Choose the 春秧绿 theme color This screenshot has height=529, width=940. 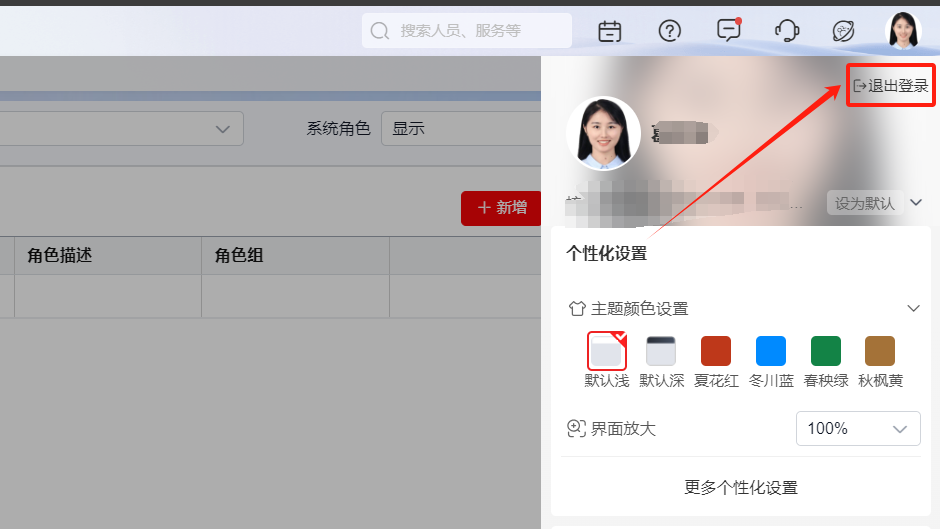[x=826, y=351]
